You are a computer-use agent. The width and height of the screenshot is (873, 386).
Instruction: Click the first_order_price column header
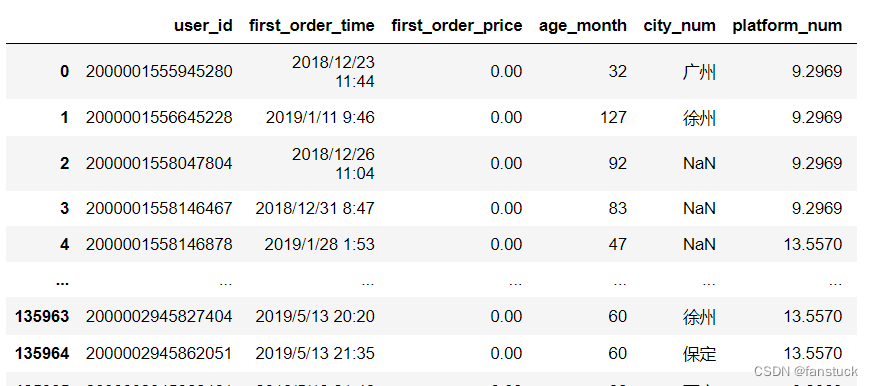[457, 26]
